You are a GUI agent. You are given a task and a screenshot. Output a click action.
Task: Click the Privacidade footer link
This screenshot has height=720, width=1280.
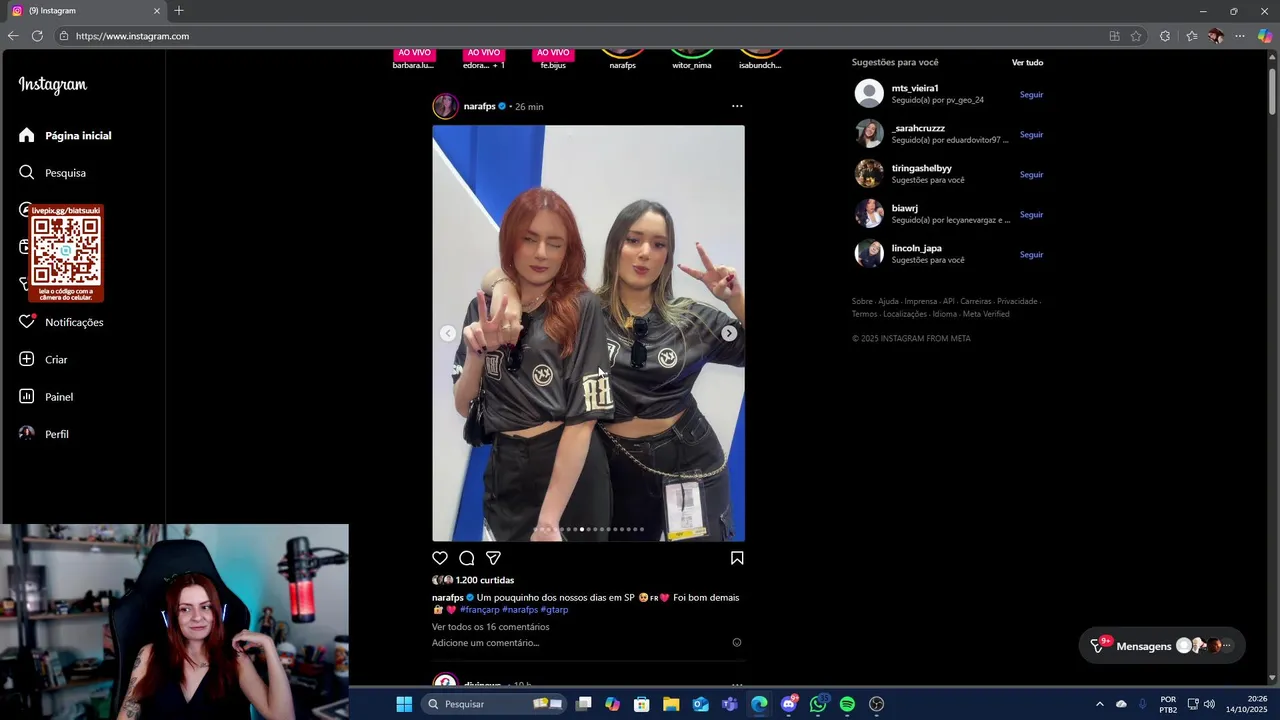tap(1017, 301)
